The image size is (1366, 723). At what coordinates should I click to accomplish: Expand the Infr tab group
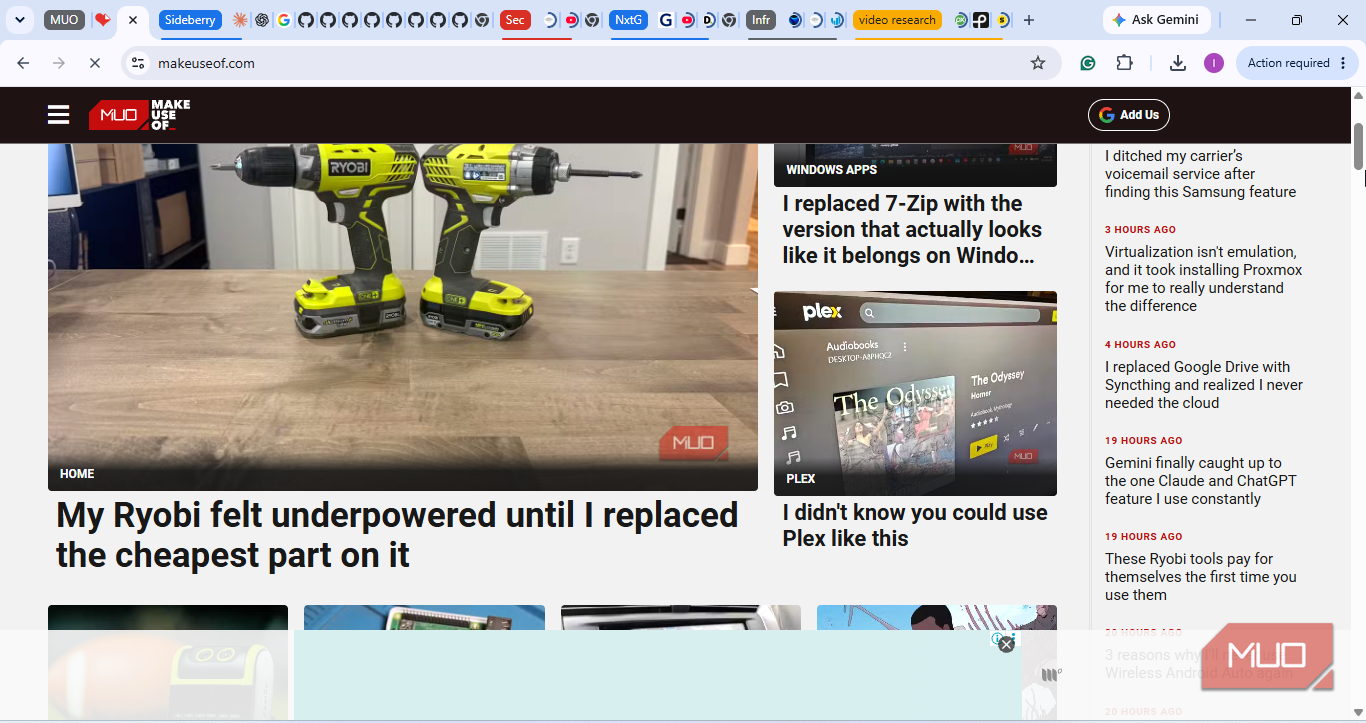point(761,20)
